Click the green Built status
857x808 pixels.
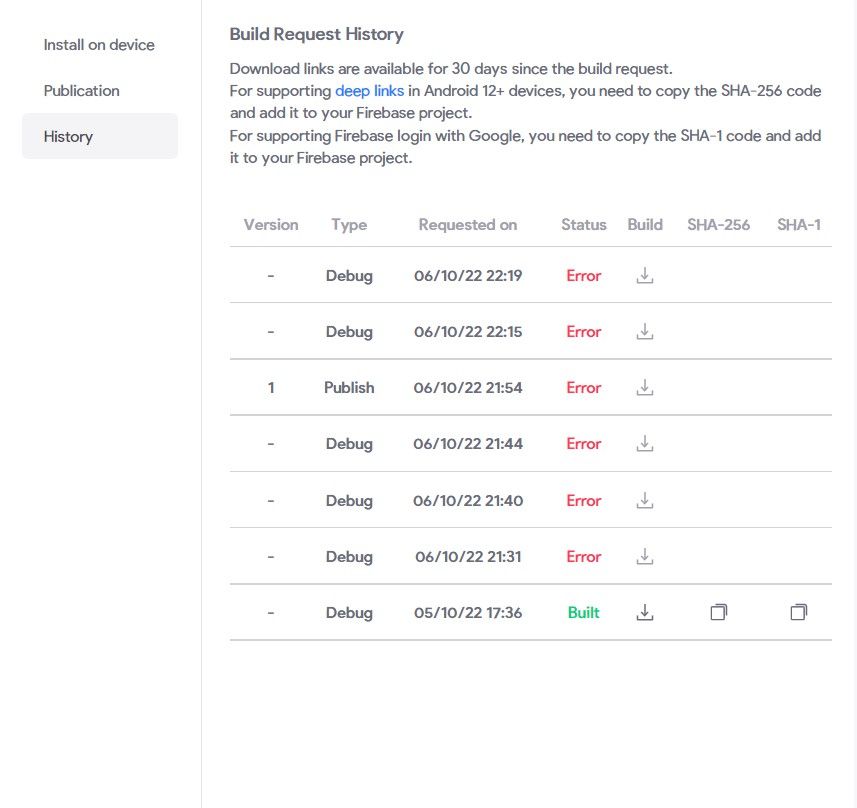click(584, 612)
